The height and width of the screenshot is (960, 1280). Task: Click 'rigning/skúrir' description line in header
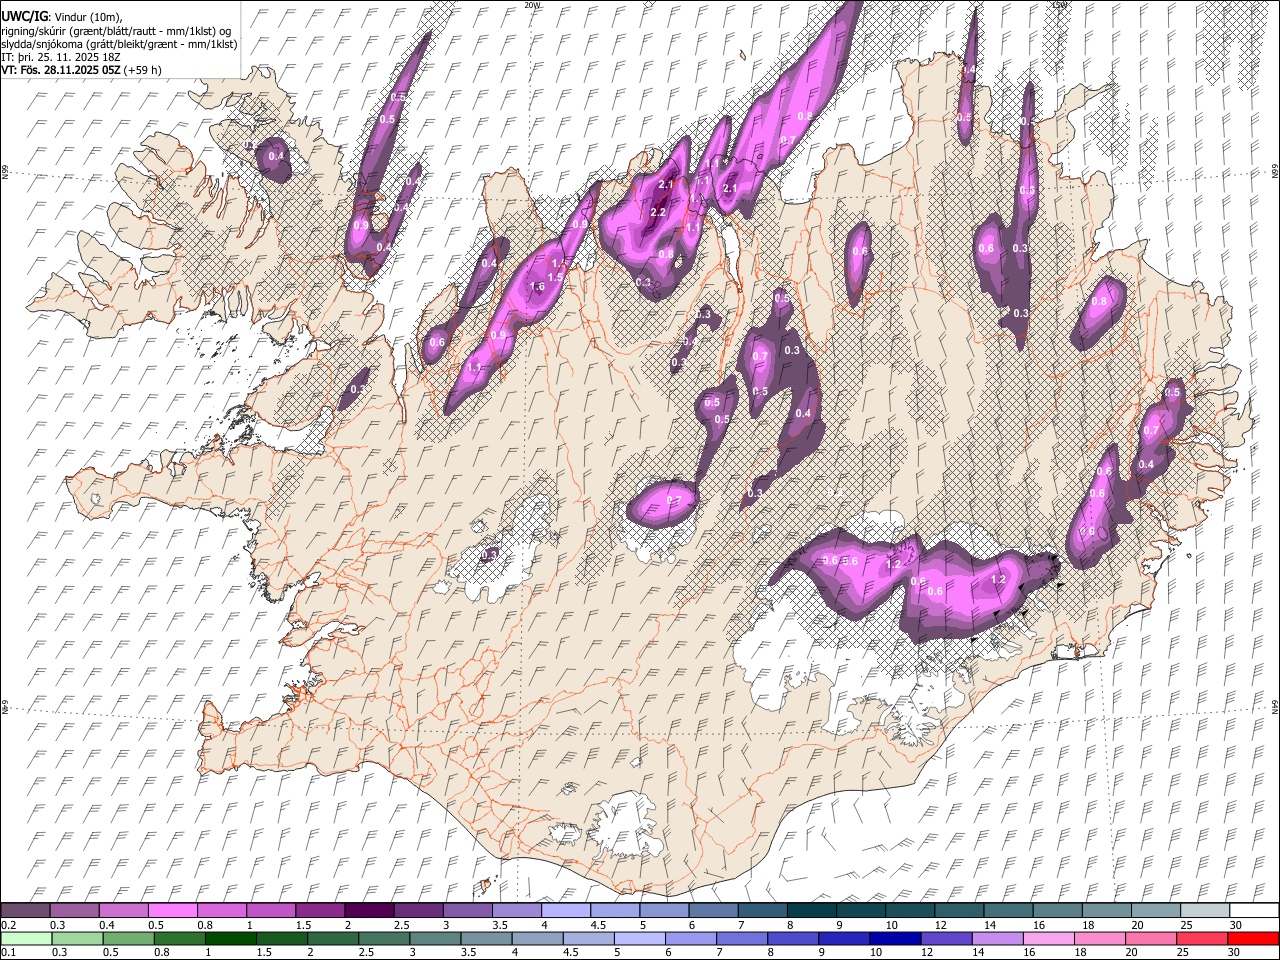116,30
